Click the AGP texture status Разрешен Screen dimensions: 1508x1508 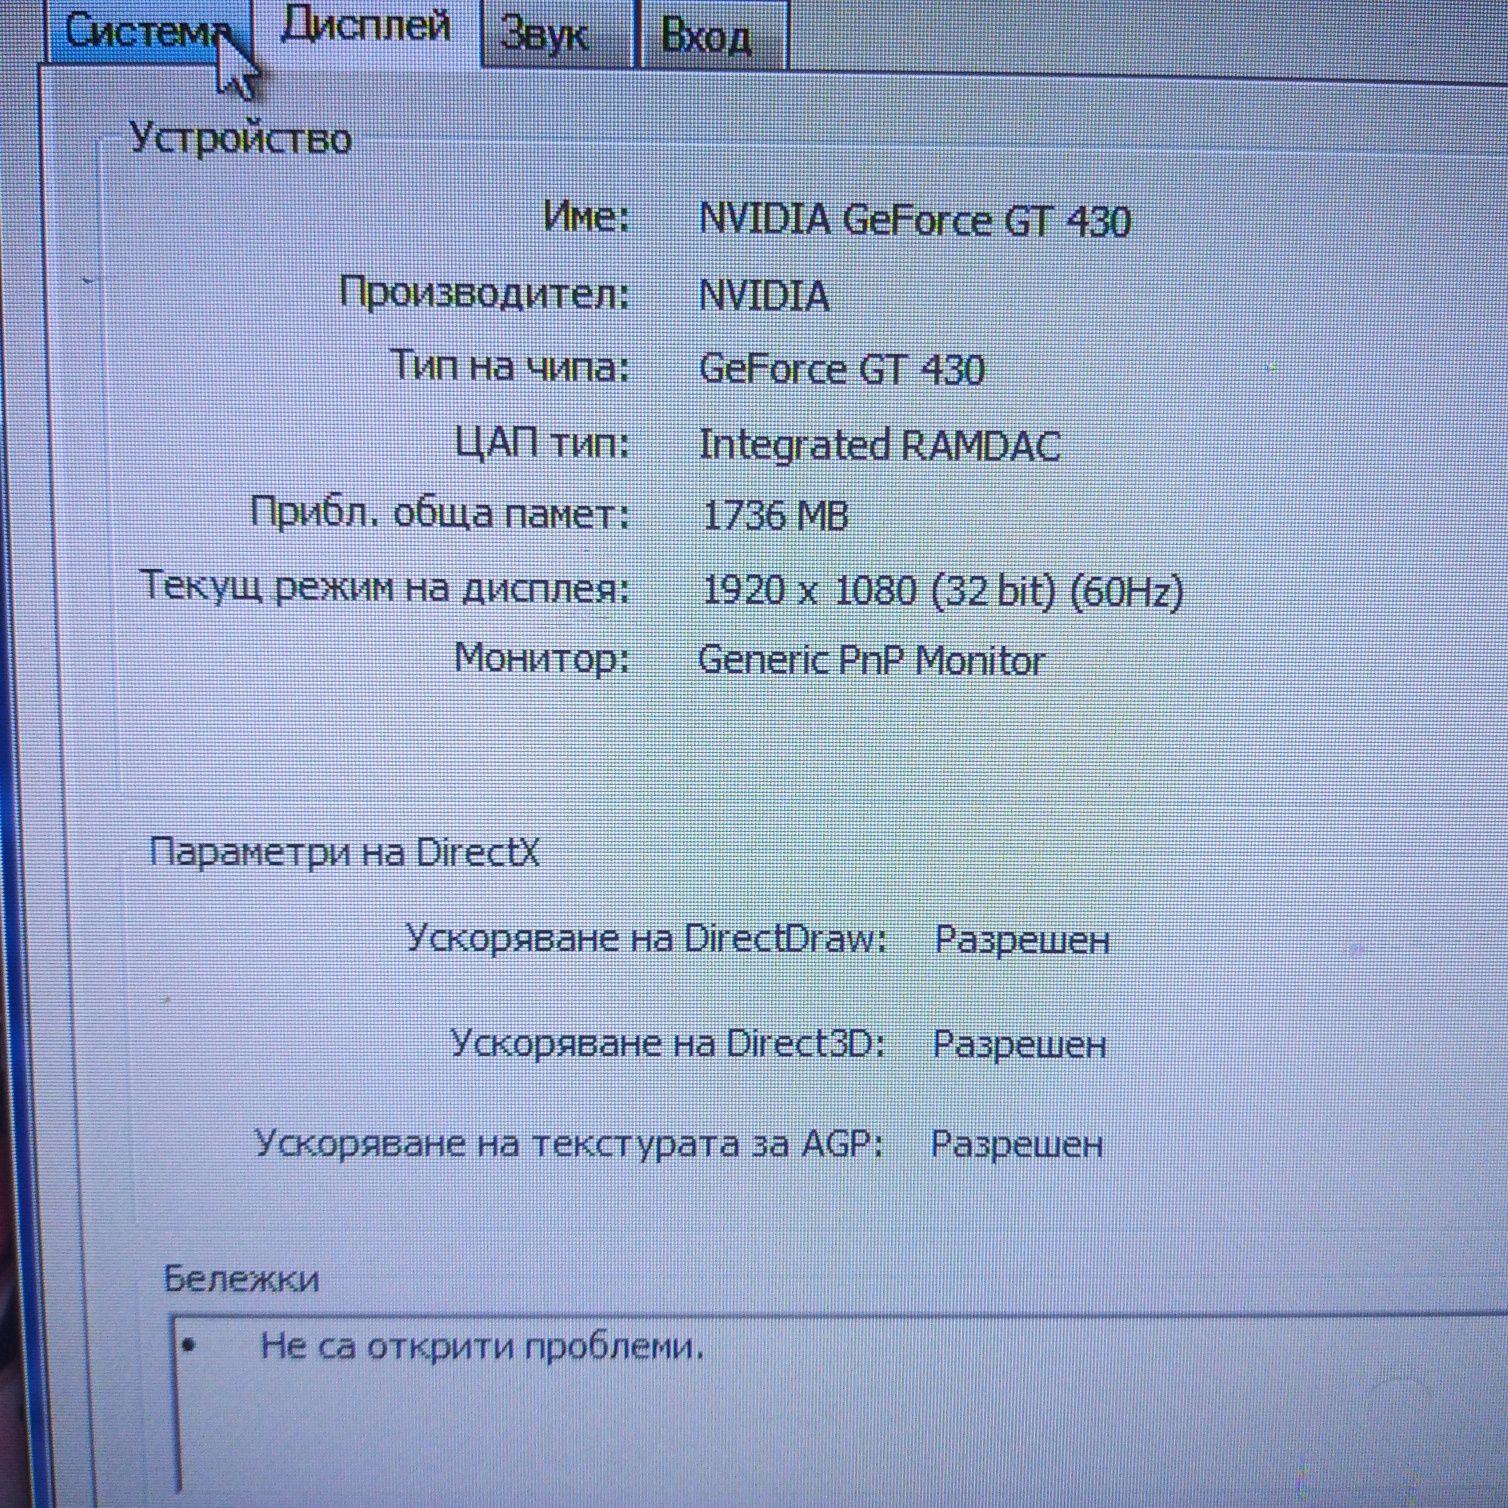(x=1016, y=1144)
